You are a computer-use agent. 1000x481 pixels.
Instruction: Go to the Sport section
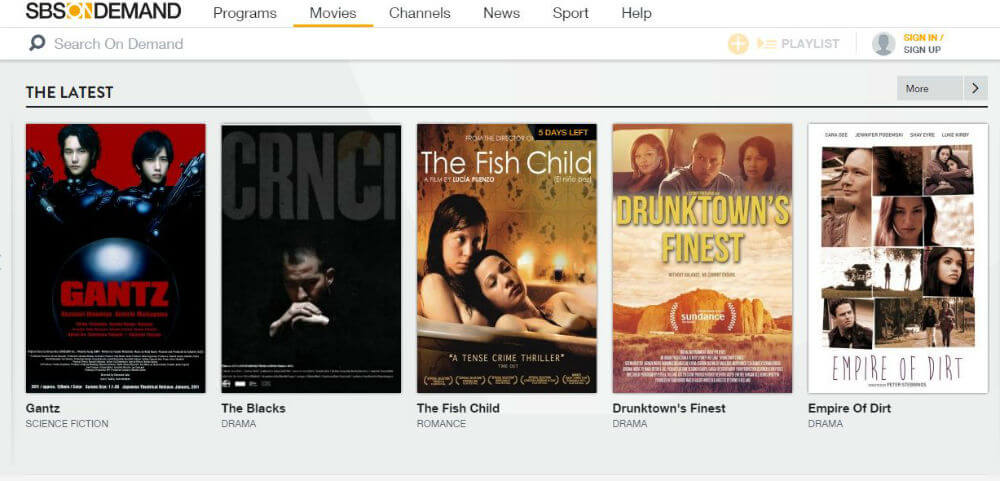[571, 13]
